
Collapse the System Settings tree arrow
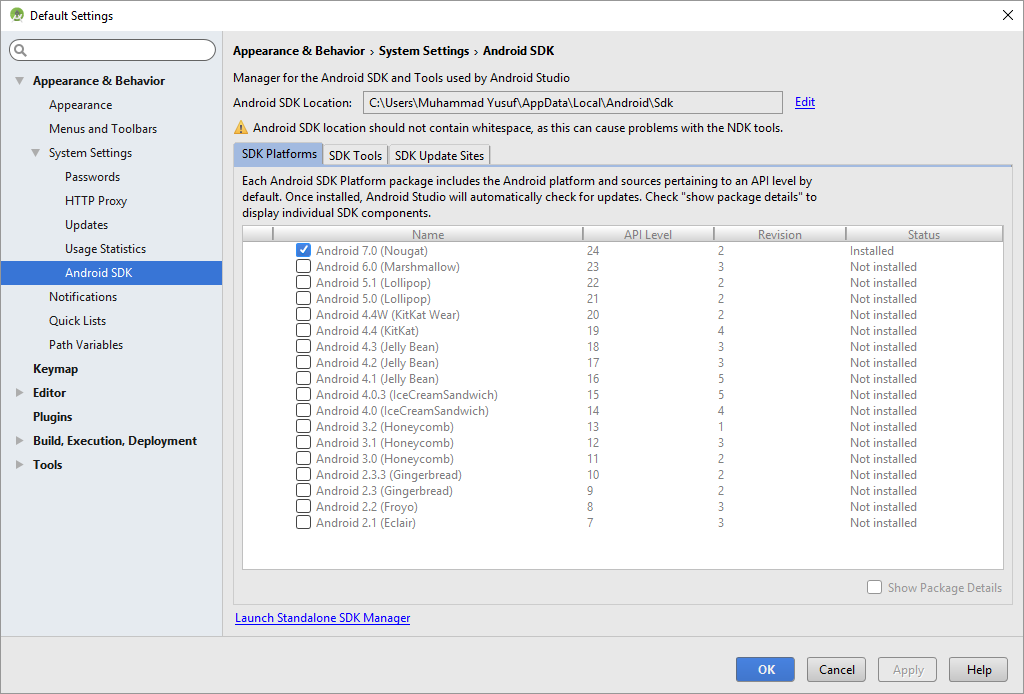pyautogui.click(x=35, y=153)
